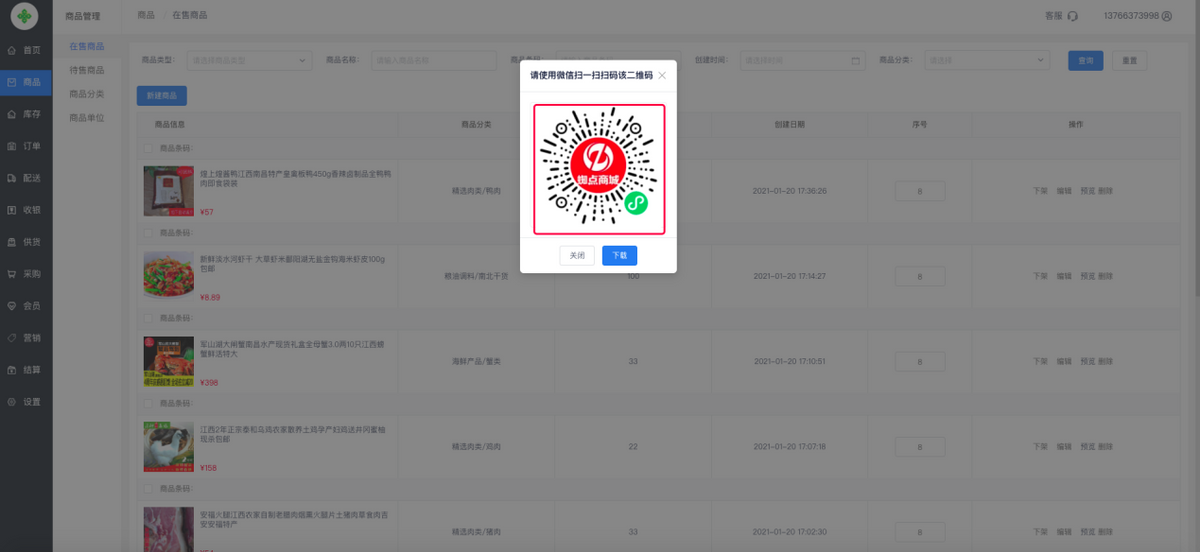The width and height of the screenshot is (1200, 552).
Task: Click the user avatar icon beside 13766373998
Action: point(1167,16)
